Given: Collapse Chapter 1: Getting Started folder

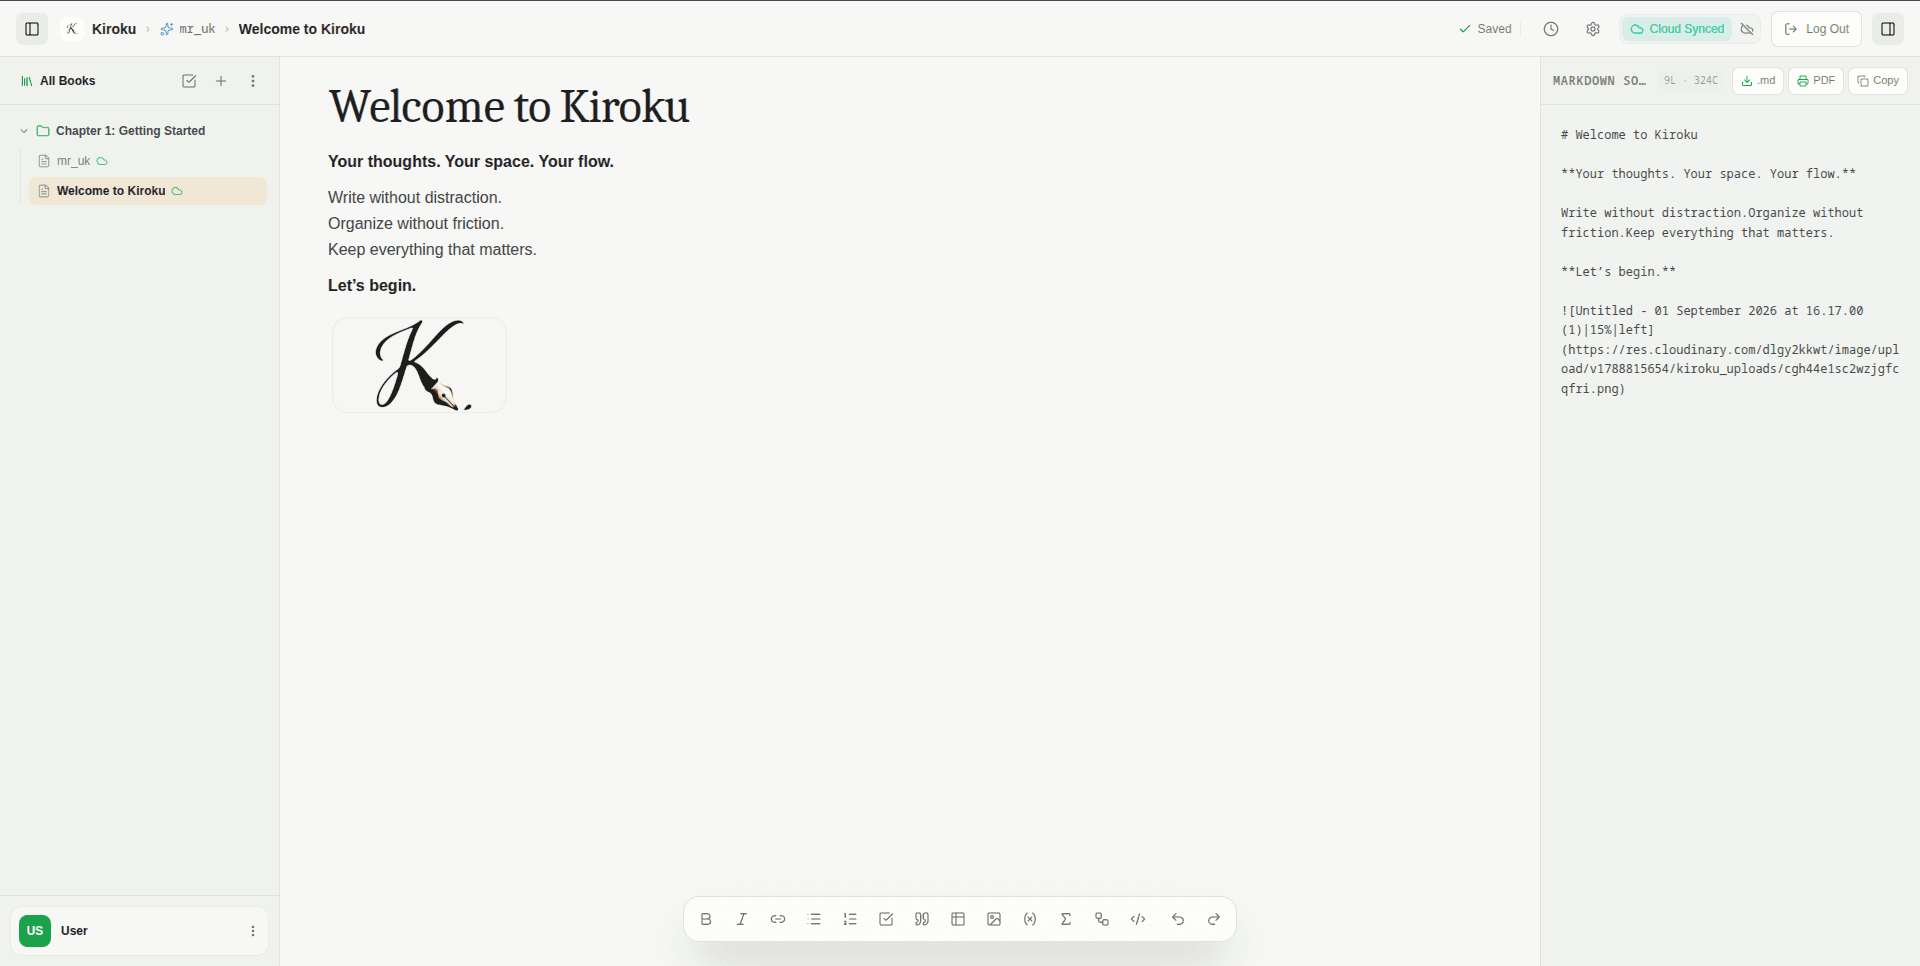Looking at the screenshot, I should coord(24,131).
